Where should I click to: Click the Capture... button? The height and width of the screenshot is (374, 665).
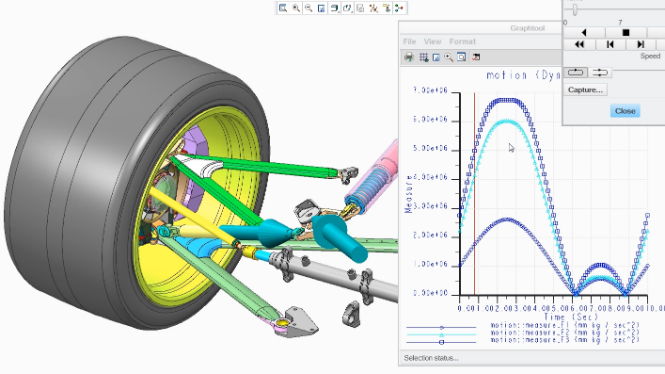585,90
